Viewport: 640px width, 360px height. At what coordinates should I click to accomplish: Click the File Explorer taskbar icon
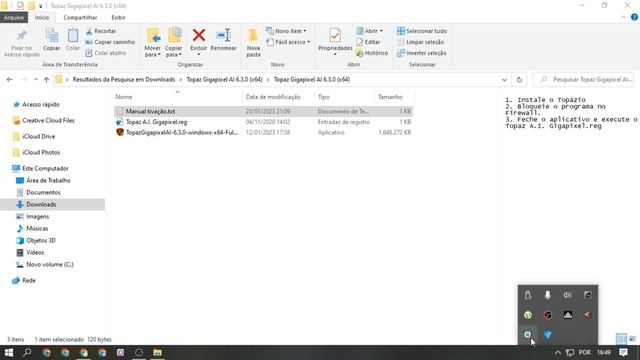157,352
